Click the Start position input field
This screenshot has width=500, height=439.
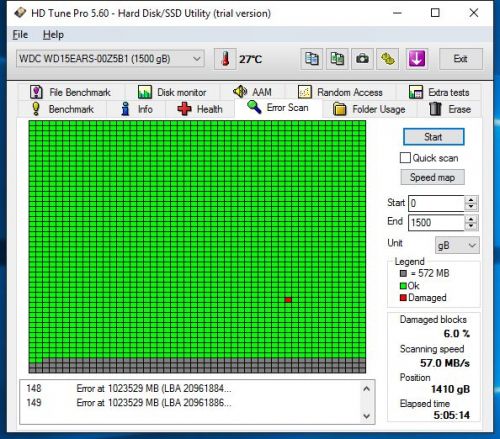point(436,203)
